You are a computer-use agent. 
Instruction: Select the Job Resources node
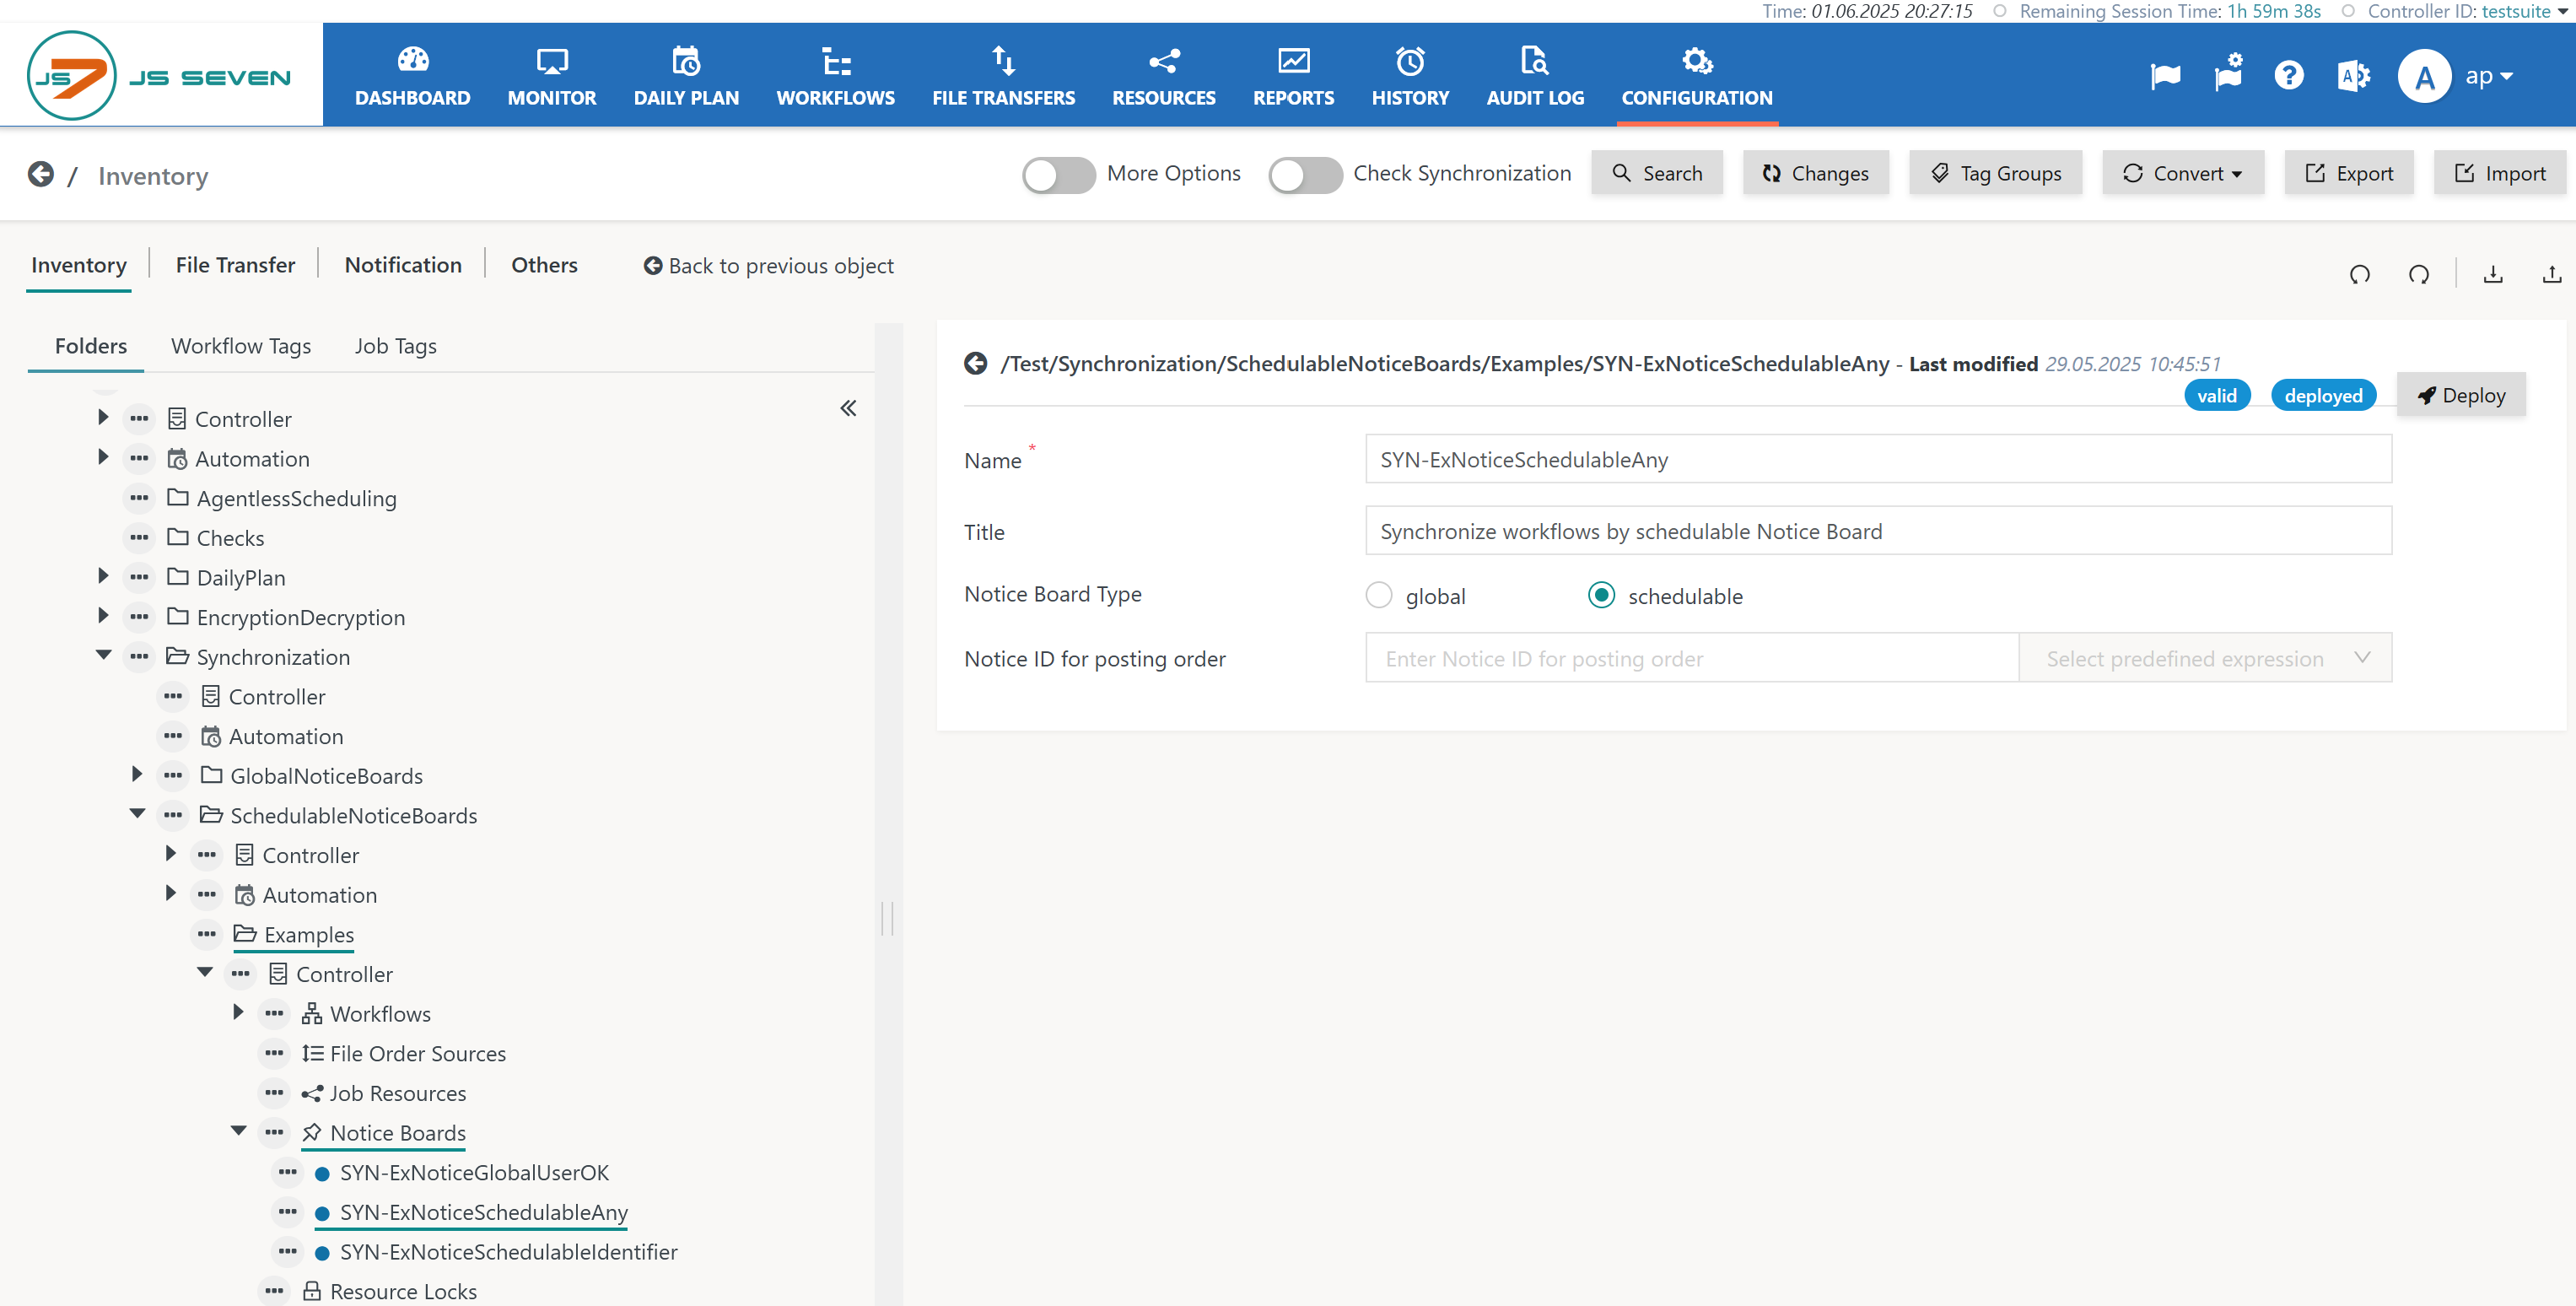398,1093
